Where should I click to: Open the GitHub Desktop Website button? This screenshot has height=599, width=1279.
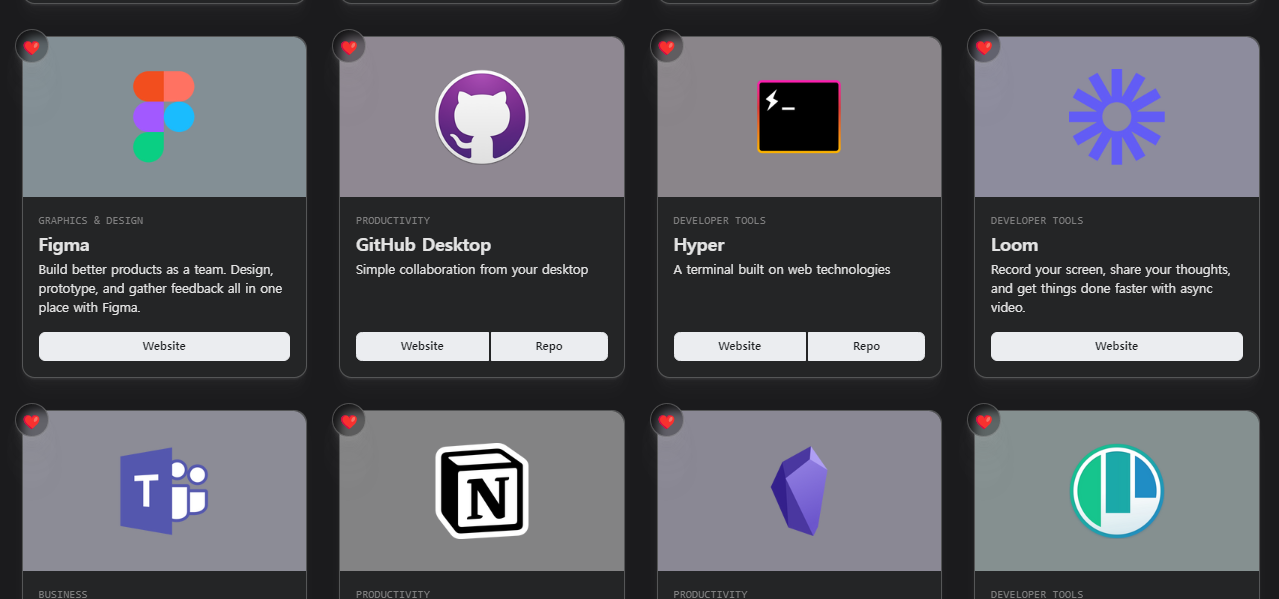(x=422, y=346)
